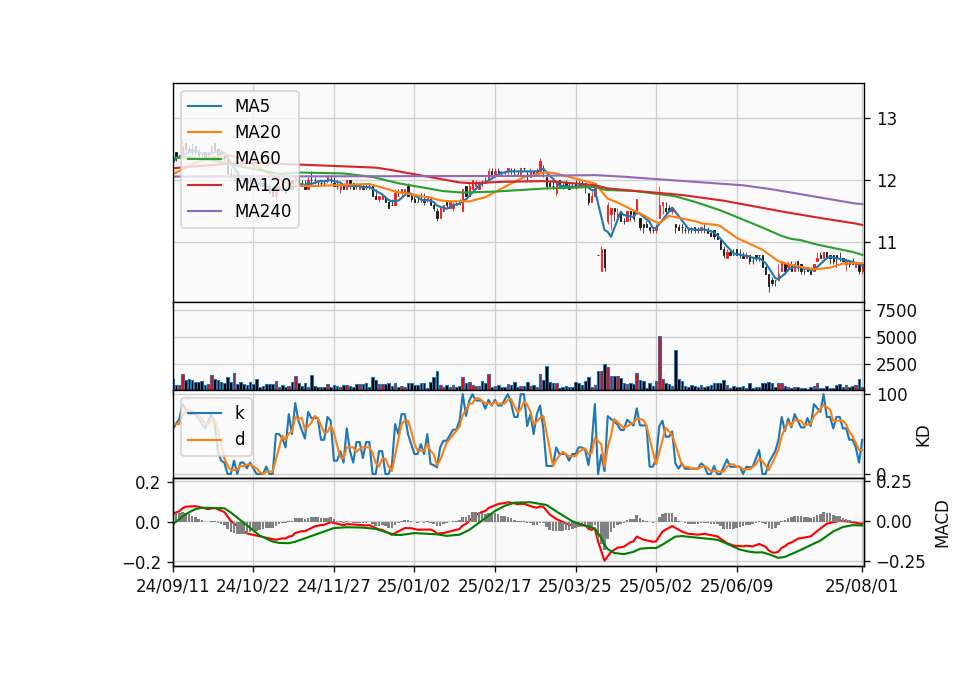
Task: Click the 25/08/01 date axis label
Action: [861, 586]
